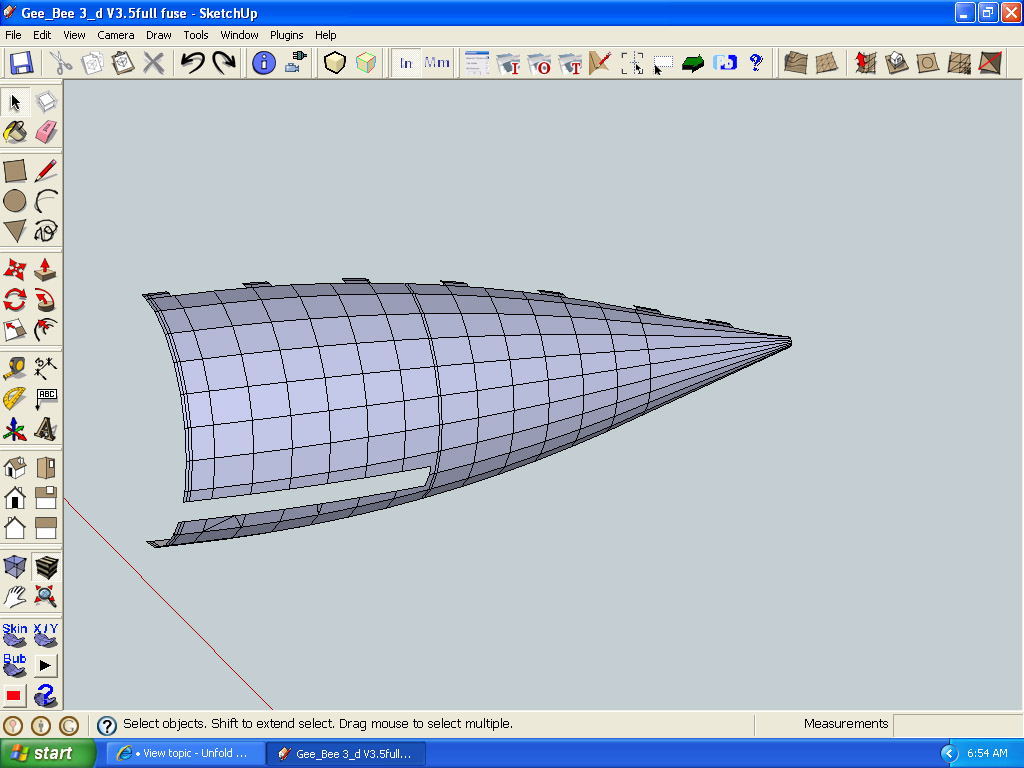This screenshot has width=1024, height=768.
Task: Click the Windows start button
Action: (48, 753)
